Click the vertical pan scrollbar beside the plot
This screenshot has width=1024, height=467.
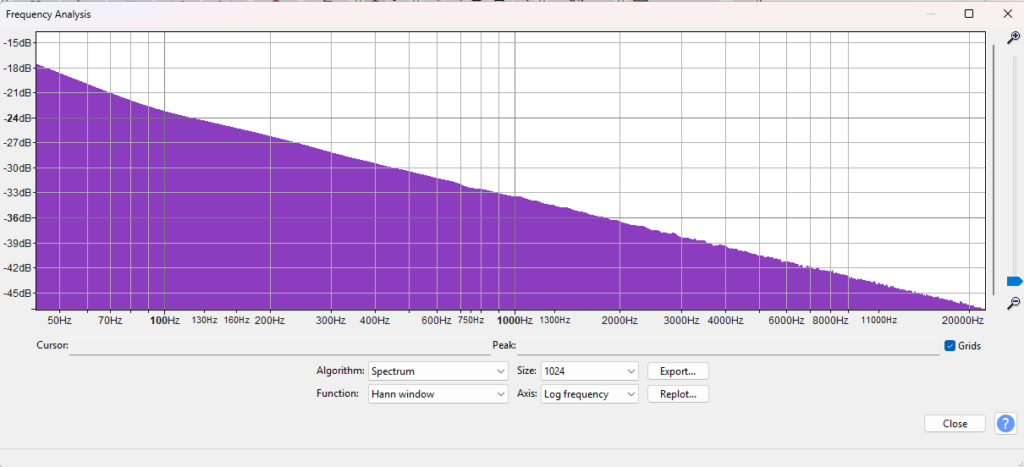(x=992, y=170)
